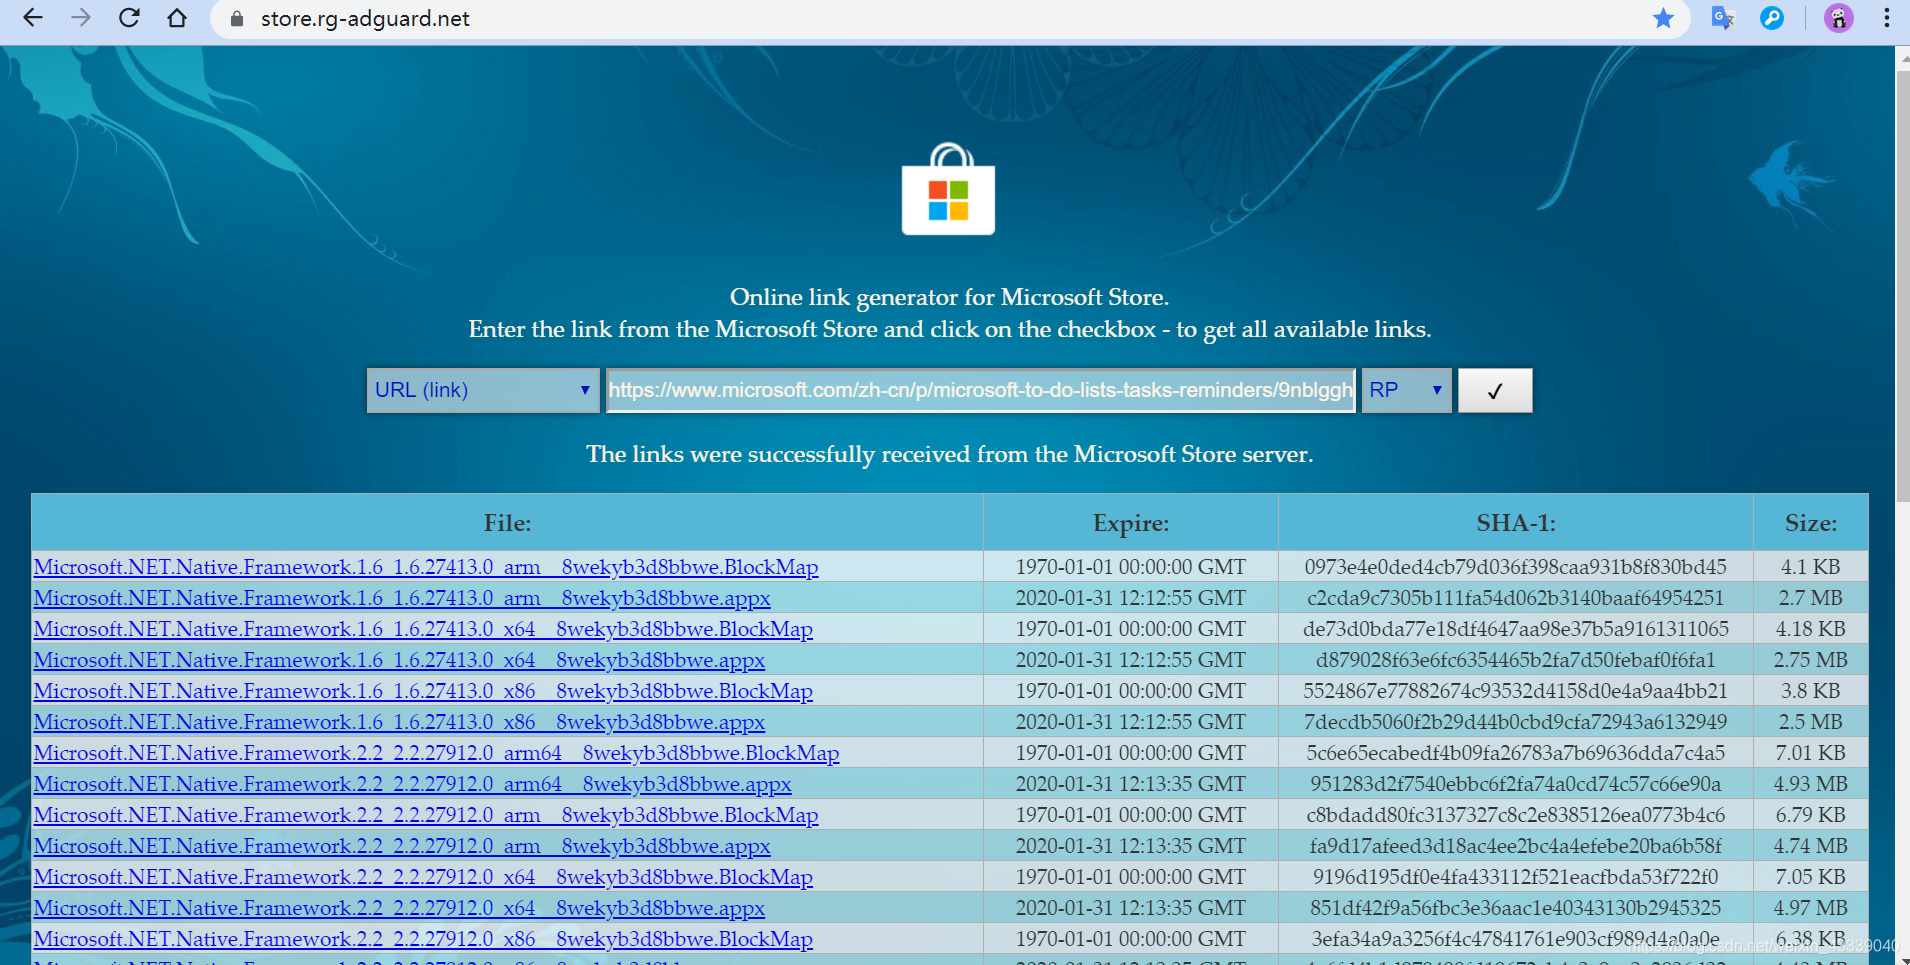Download Framework.2.2 arm64 appx file

pyautogui.click(x=412, y=784)
